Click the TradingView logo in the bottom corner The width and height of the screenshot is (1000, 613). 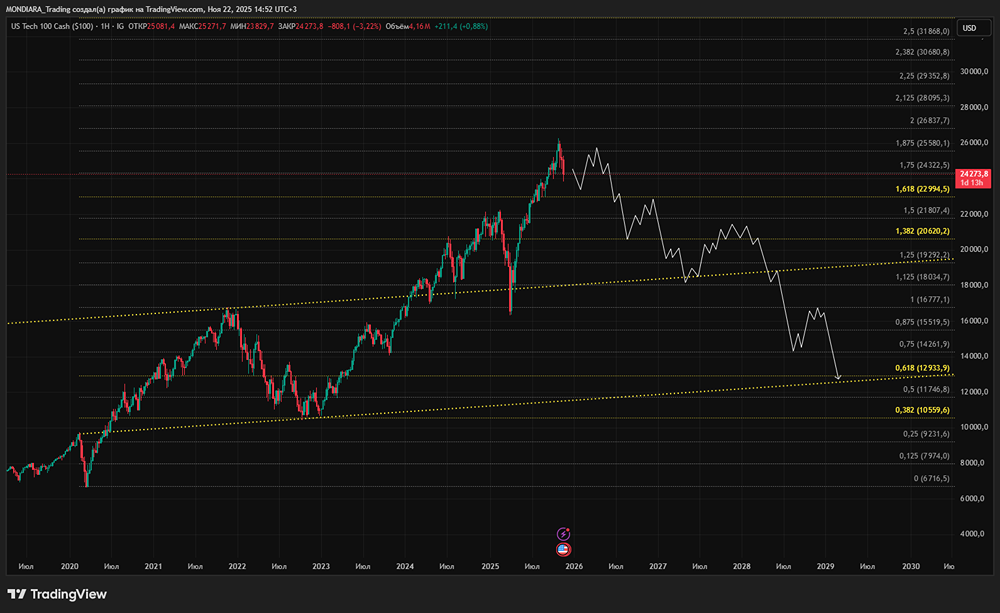(58, 595)
